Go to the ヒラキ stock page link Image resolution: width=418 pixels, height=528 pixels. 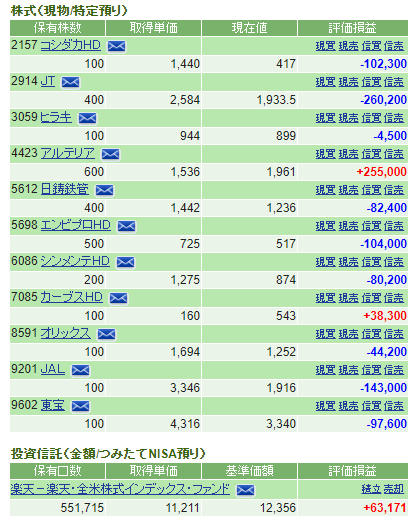click(56, 117)
